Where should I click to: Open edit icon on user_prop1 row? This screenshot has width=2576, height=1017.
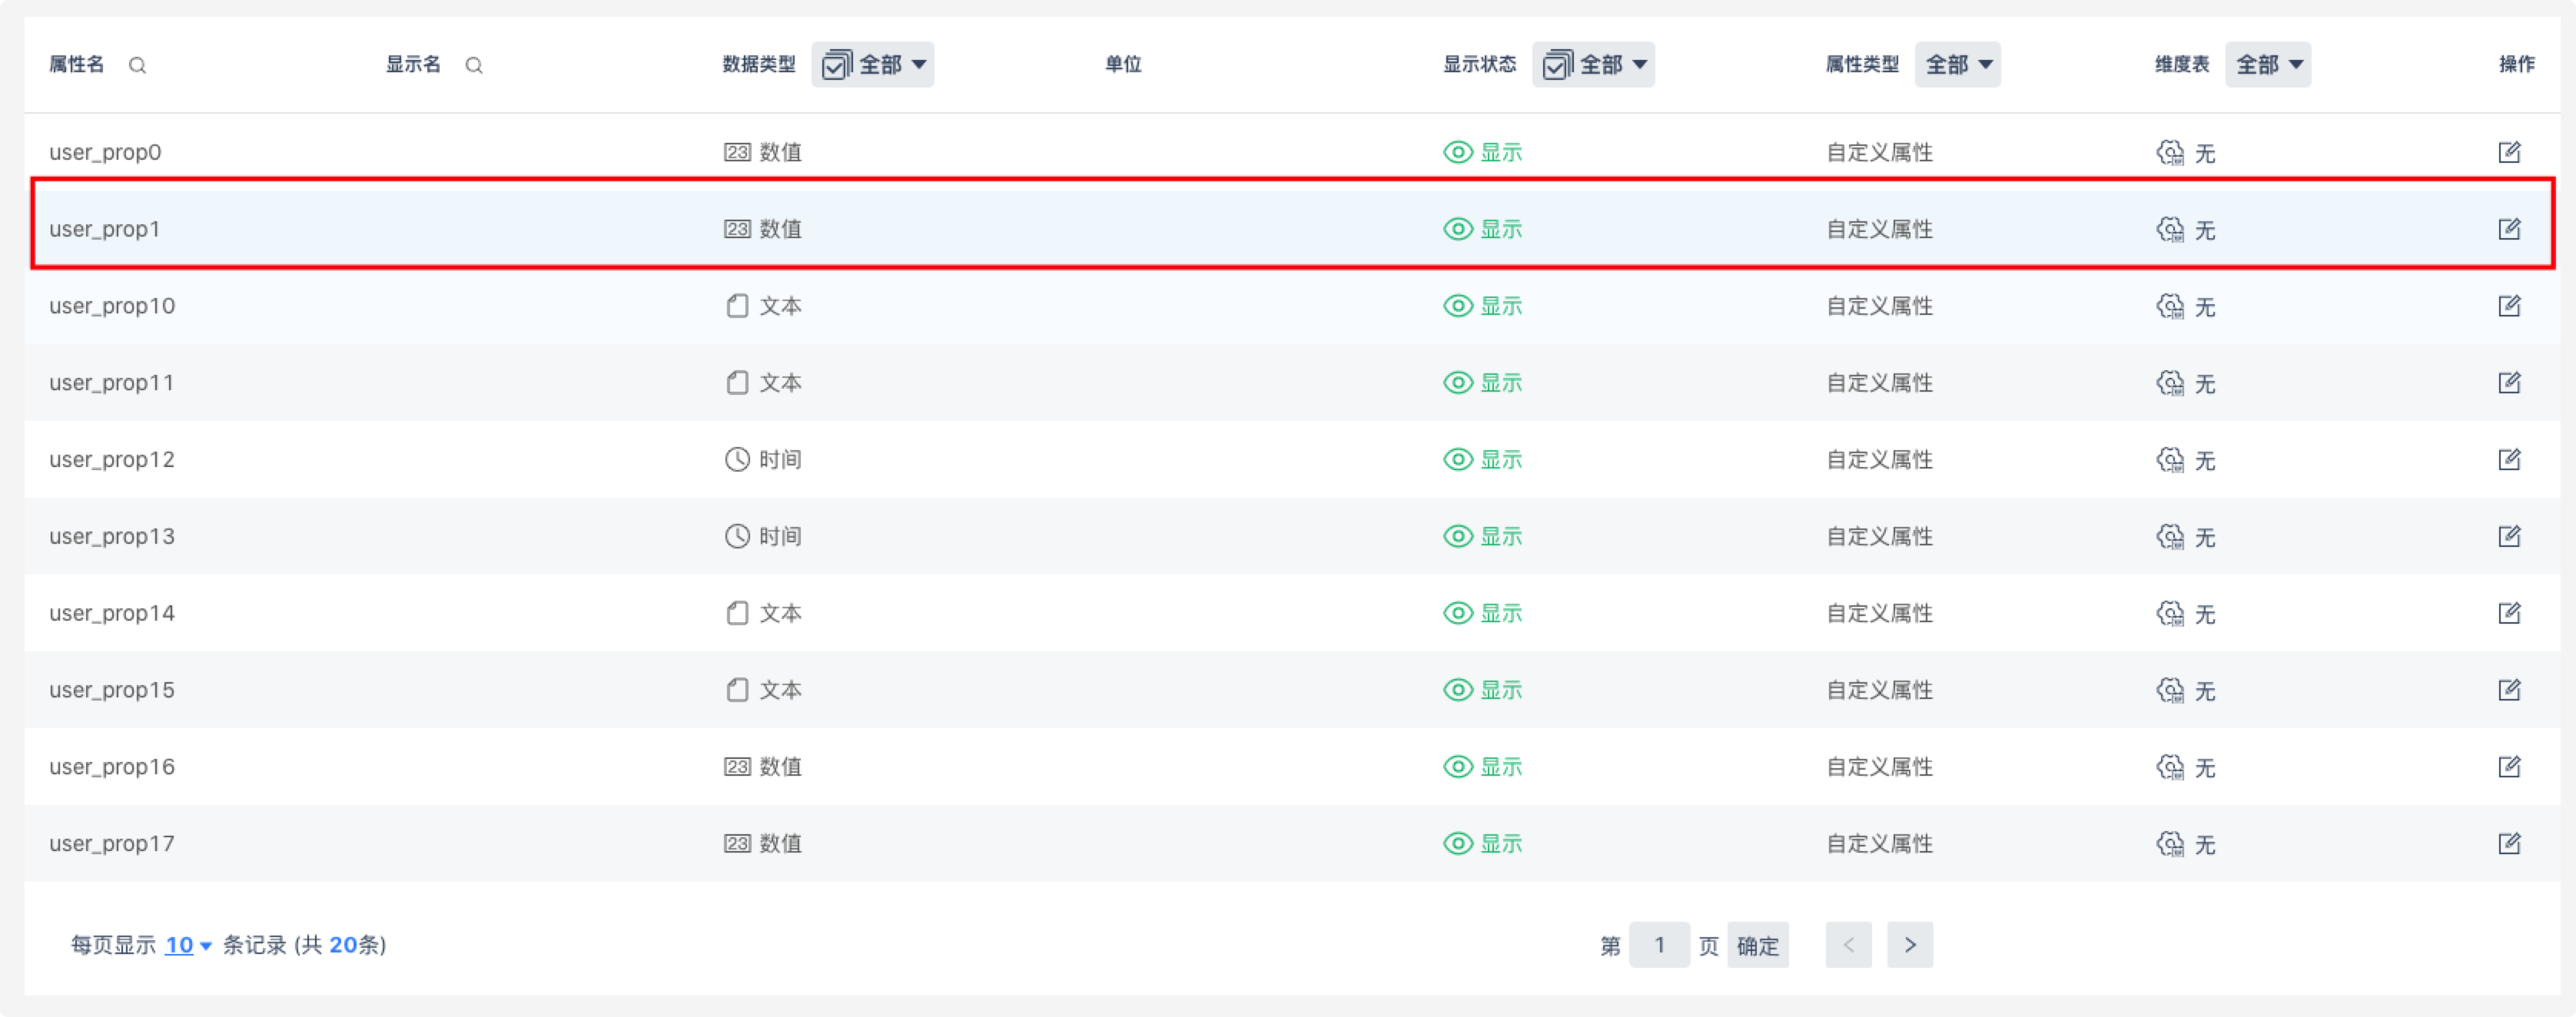[2509, 229]
